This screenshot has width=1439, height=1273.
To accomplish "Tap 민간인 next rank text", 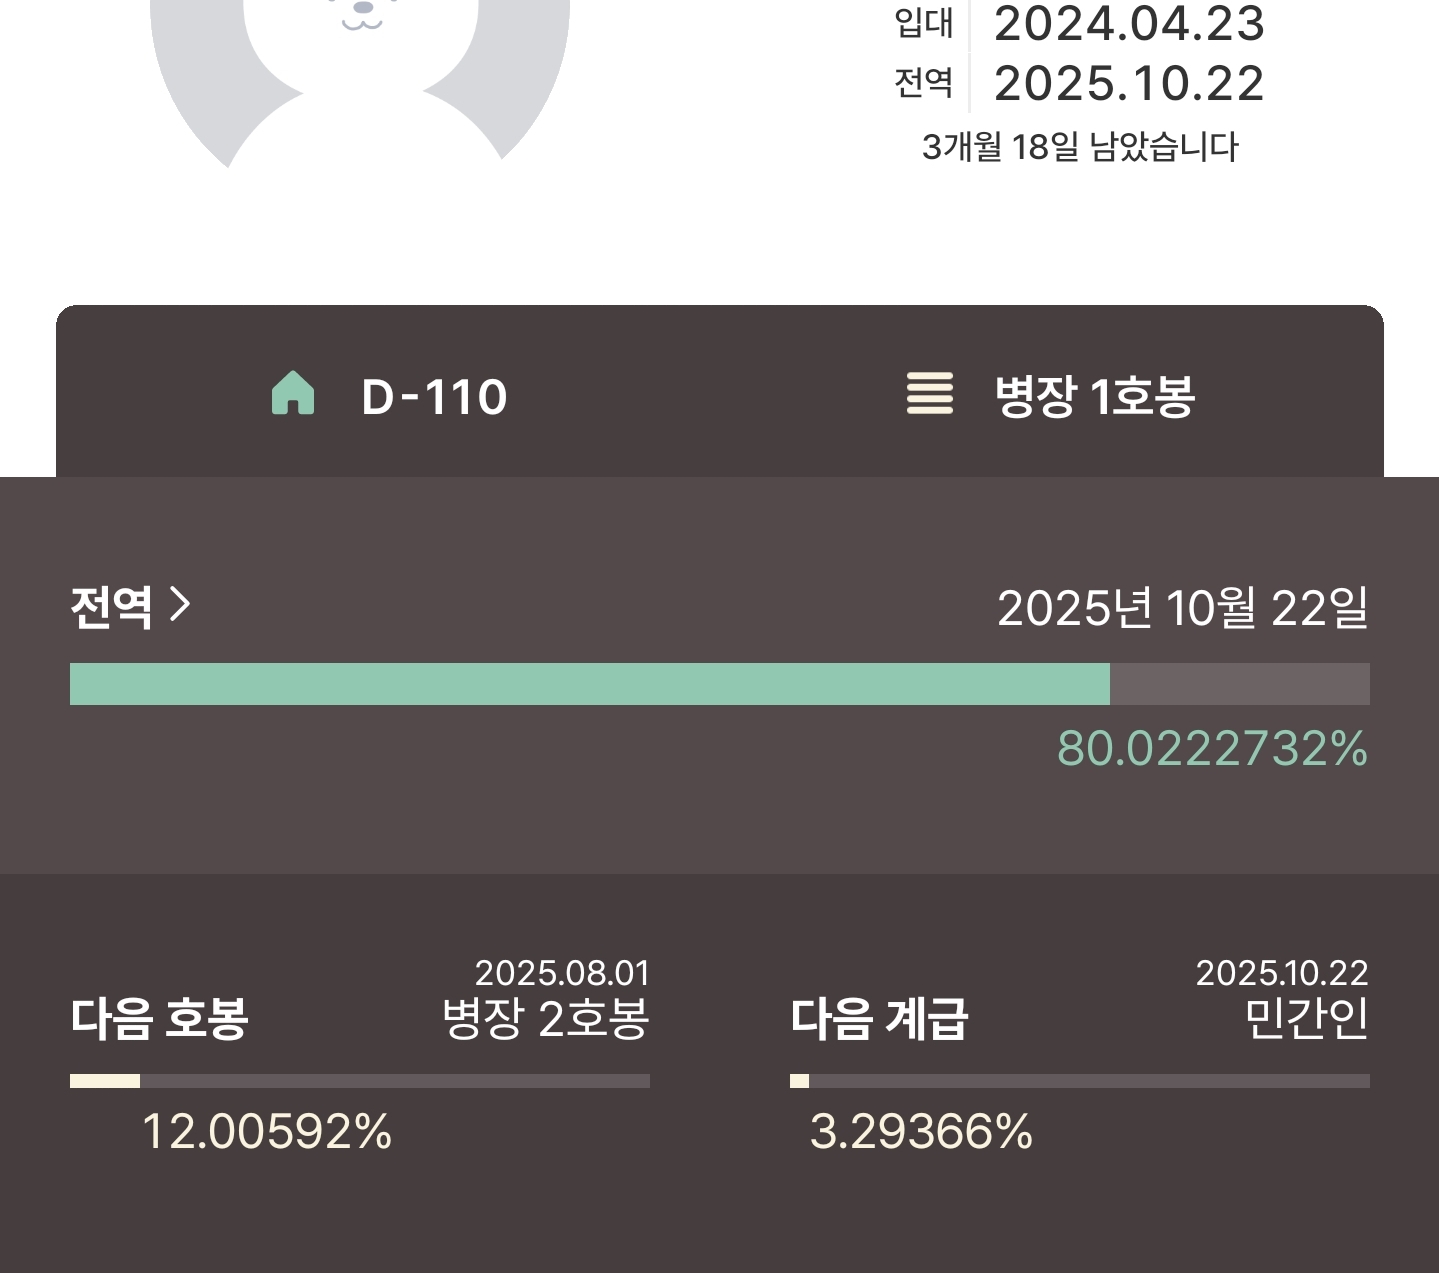I will [1306, 1019].
